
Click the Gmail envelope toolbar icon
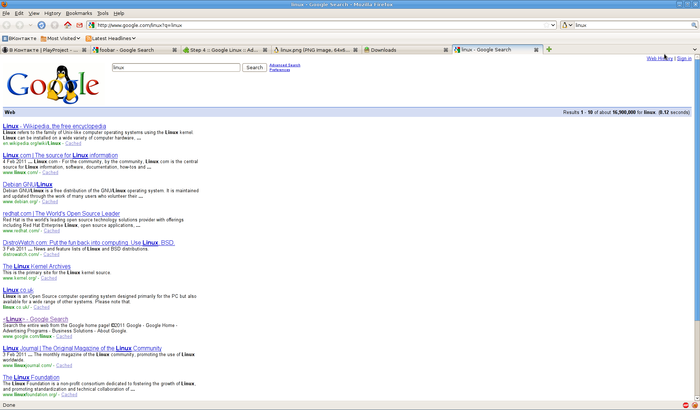coord(79,25)
